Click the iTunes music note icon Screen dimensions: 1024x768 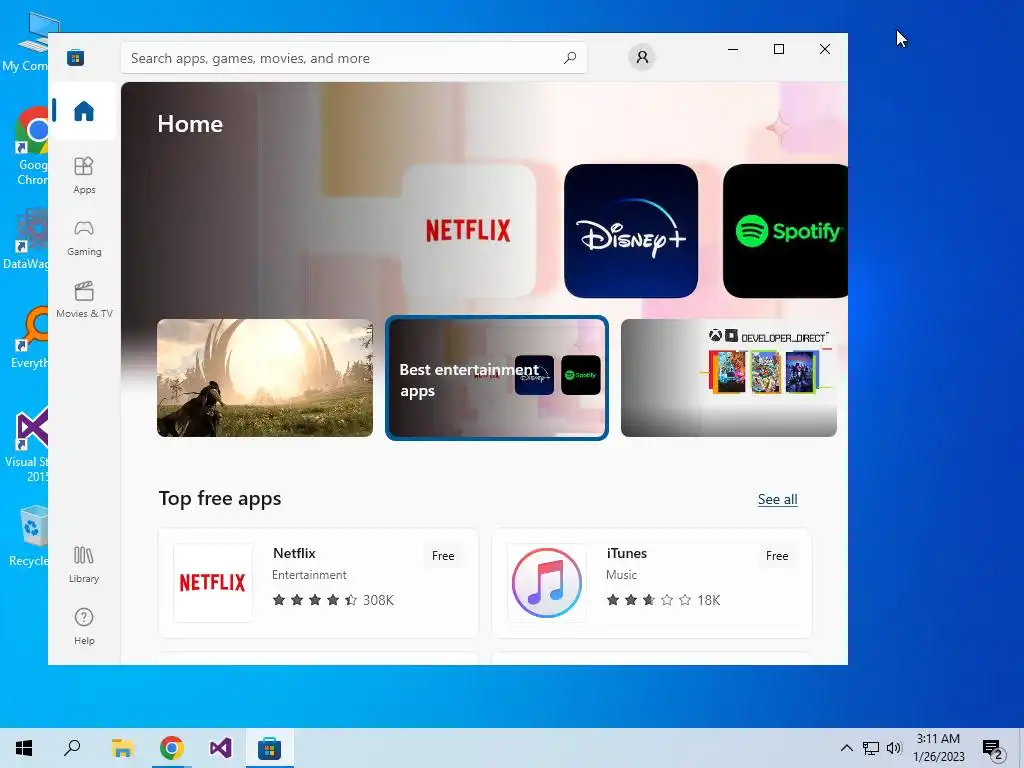tap(547, 583)
